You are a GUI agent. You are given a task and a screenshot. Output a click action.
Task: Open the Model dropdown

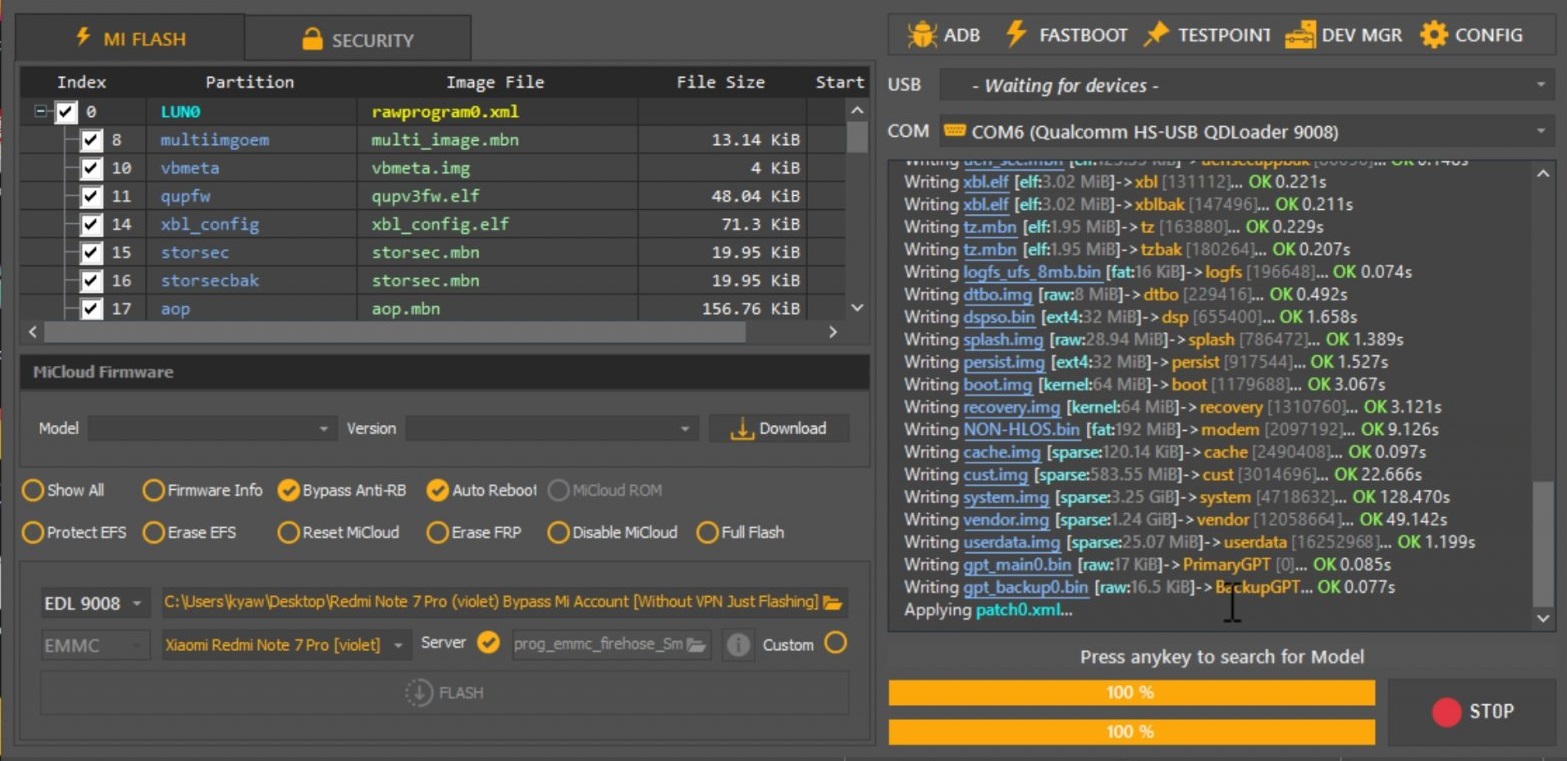pos(212,429)
